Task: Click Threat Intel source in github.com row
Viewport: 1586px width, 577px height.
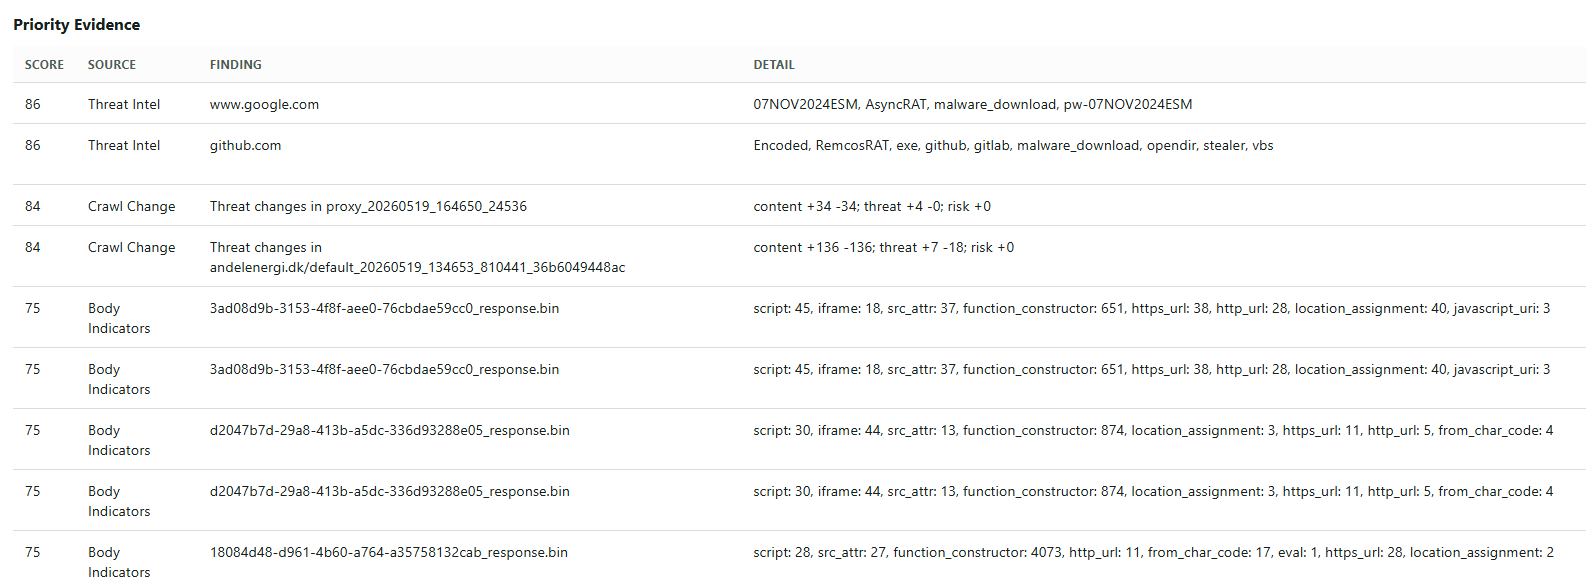Action: (x=124, y=145)
